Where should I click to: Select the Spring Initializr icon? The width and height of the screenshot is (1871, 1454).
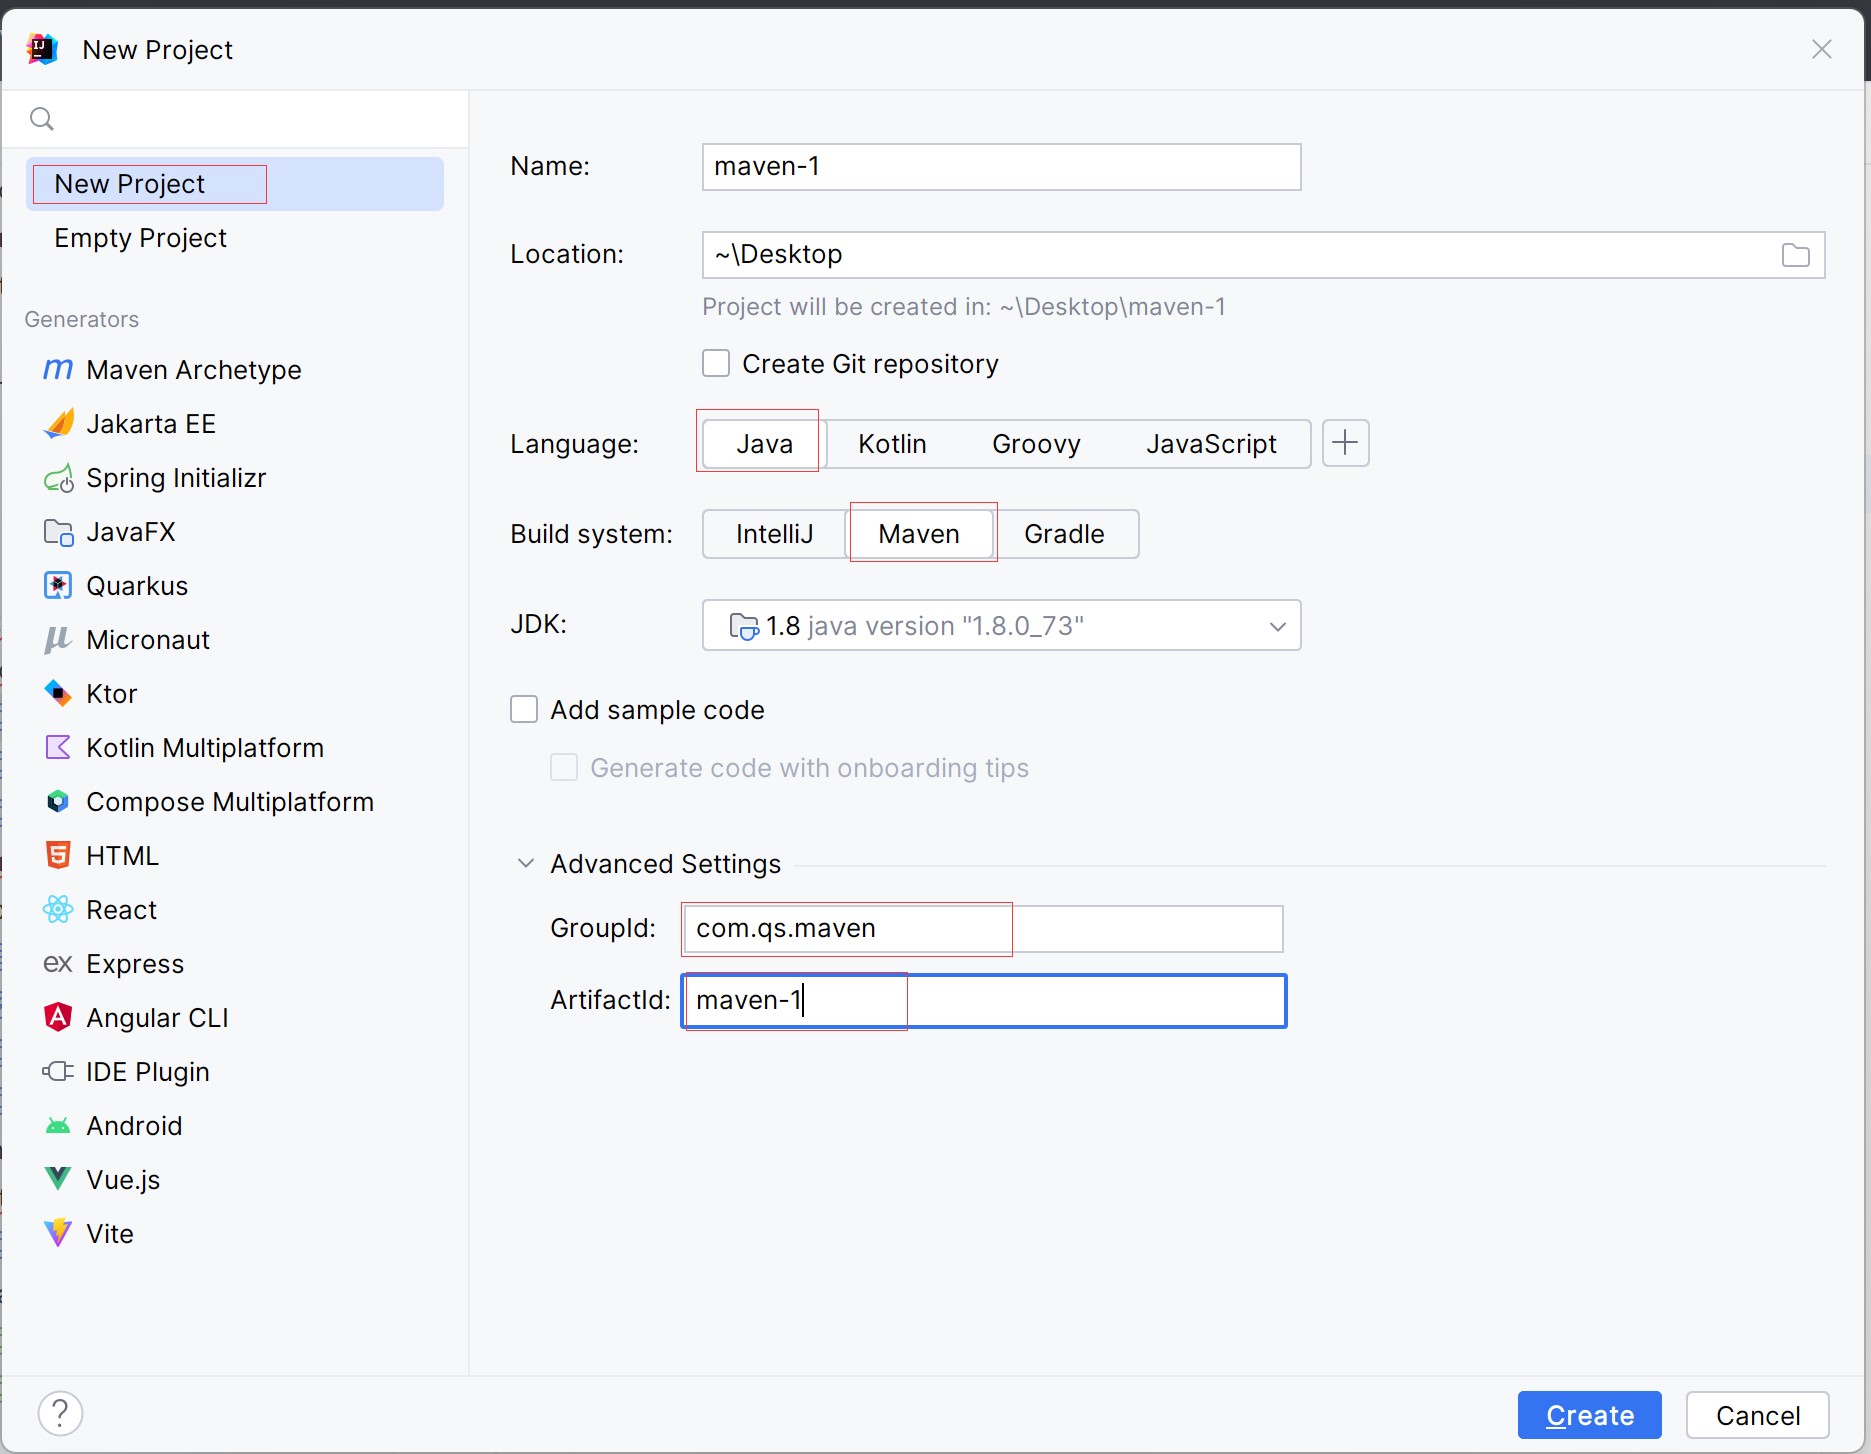pos(58,479)
